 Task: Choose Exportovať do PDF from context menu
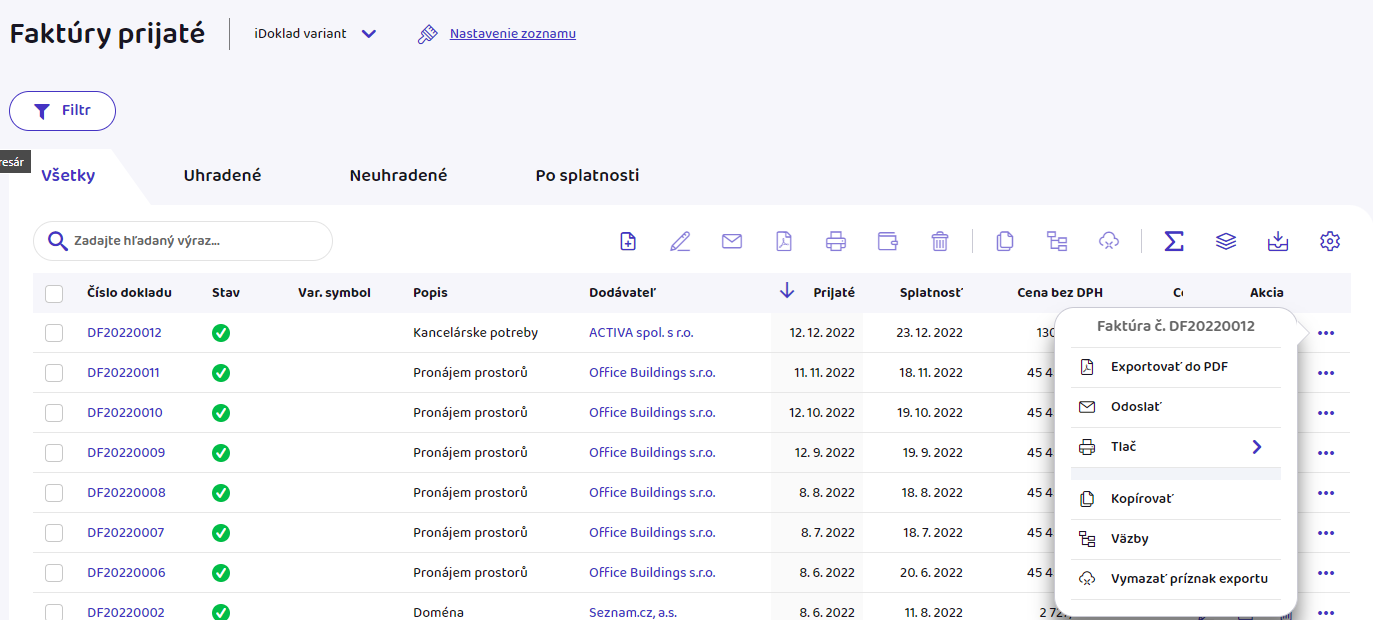click(1168, 367)
